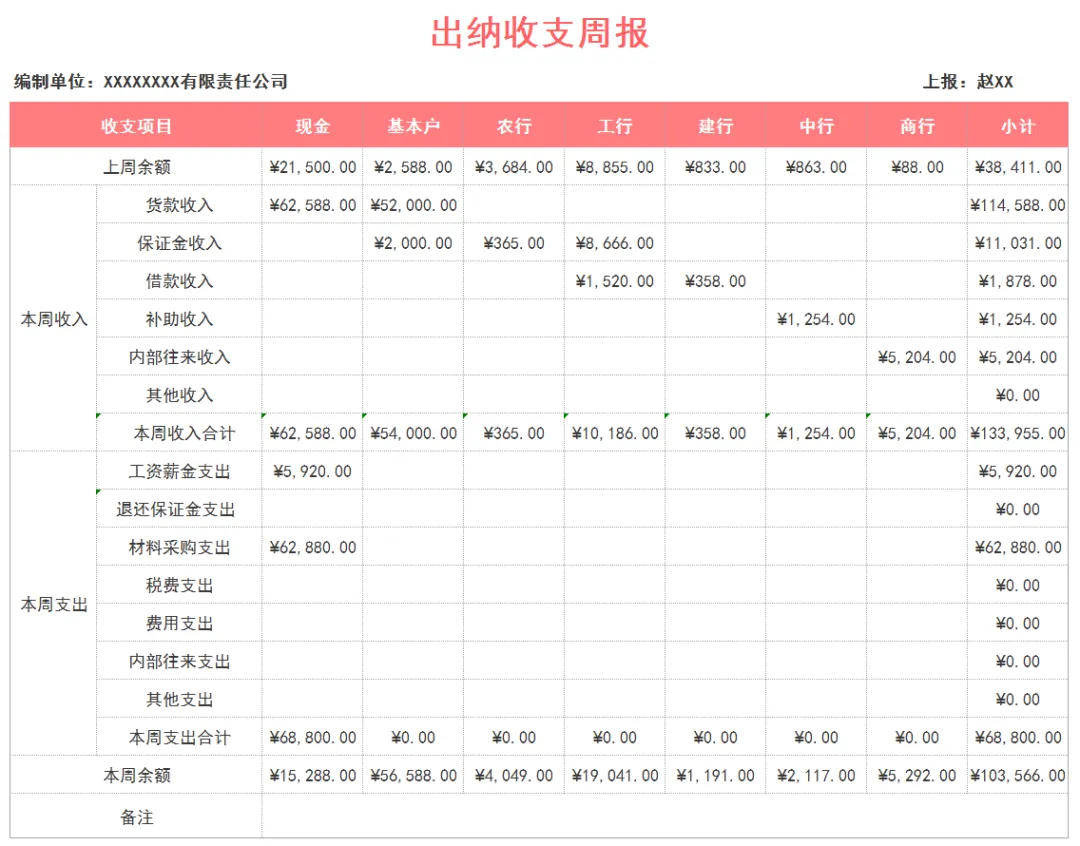This screenshot has width=1080, height=846.
Task: Click the ¥5,204.00 cell under 商行 in 内部往来收入
Action: [917, 357]
